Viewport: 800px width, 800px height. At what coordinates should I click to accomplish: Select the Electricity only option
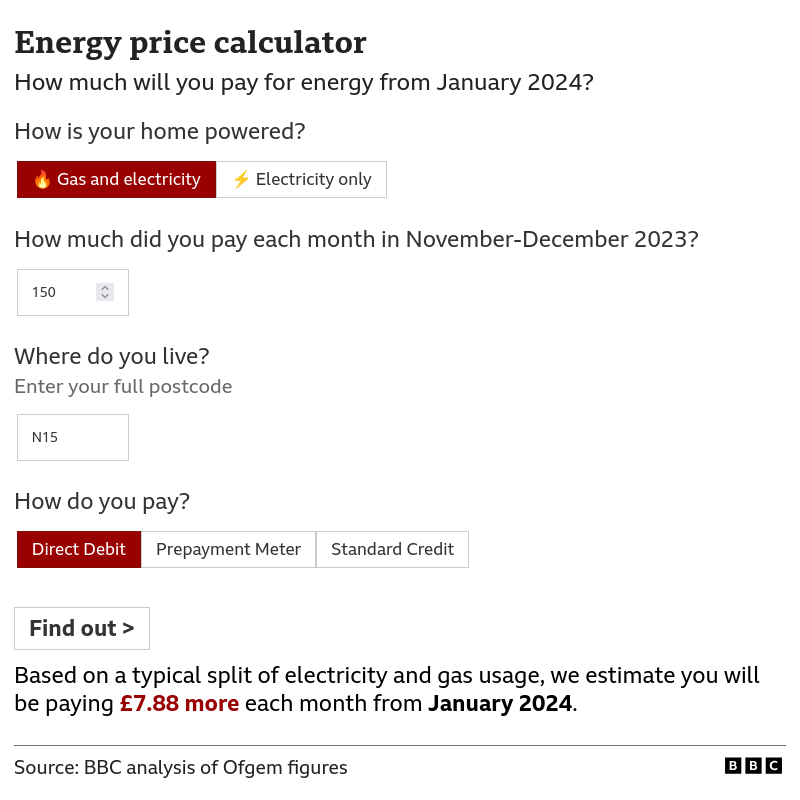[x=301, y=179]
